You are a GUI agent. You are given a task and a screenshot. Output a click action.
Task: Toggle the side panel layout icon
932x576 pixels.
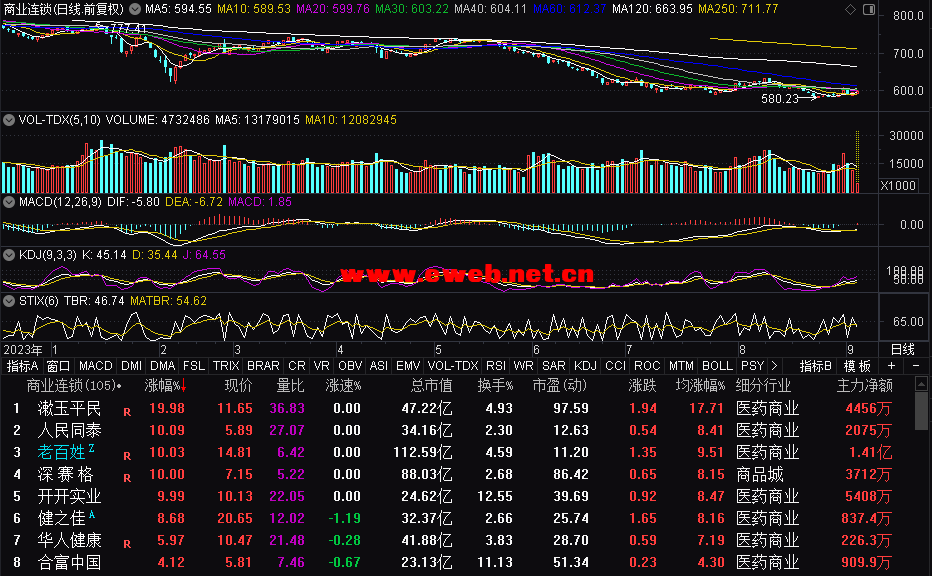click(x=868, y=9)
